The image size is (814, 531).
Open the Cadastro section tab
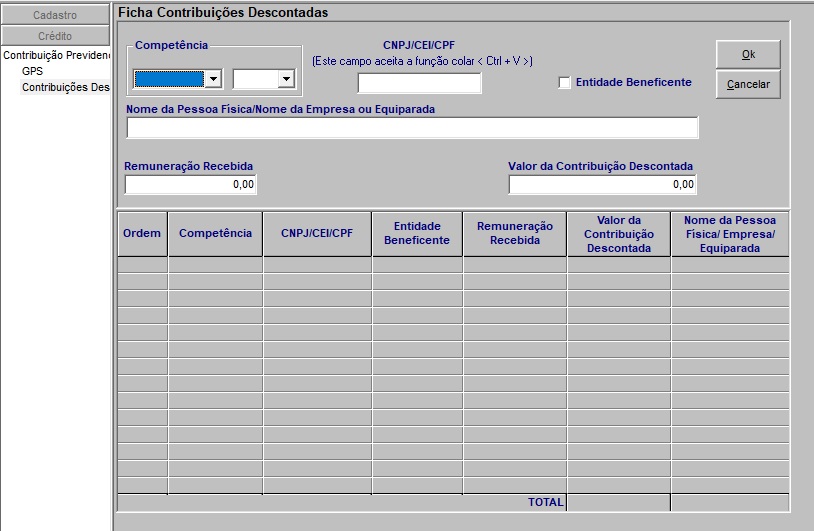tap(55, 15)
